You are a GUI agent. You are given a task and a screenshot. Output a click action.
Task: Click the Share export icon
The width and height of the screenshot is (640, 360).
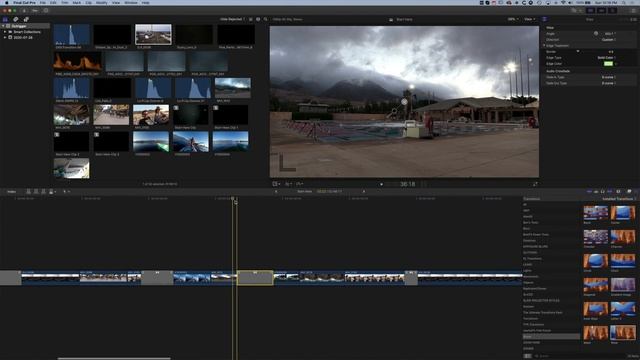634,11
